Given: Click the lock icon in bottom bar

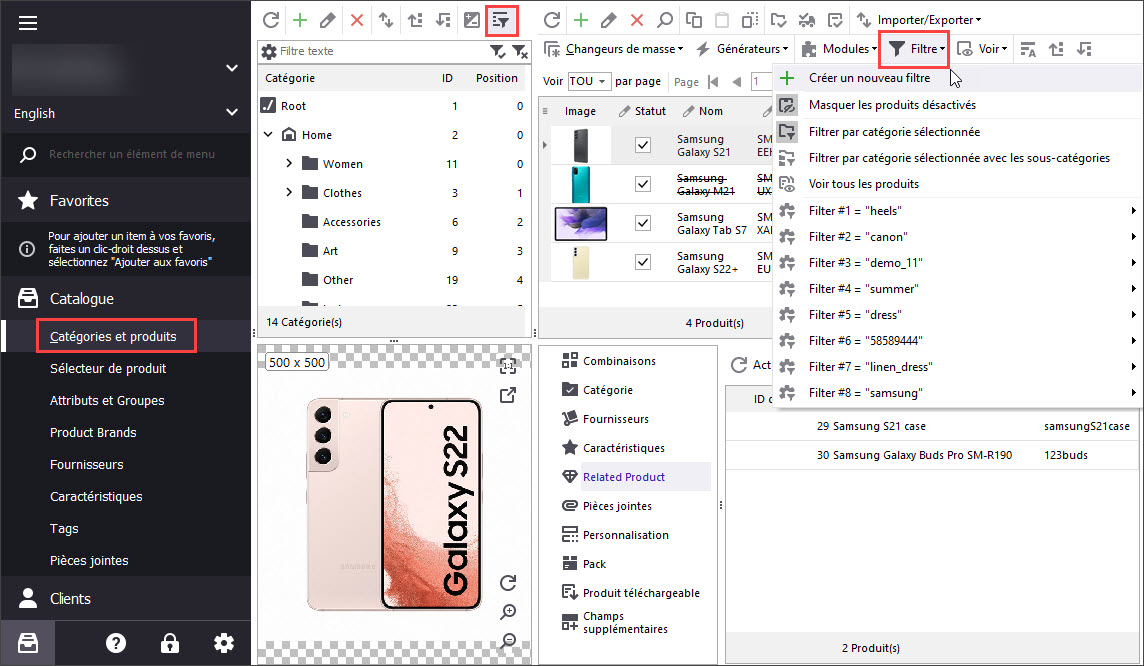Looking at the screenshot, I should click(170, 643).
